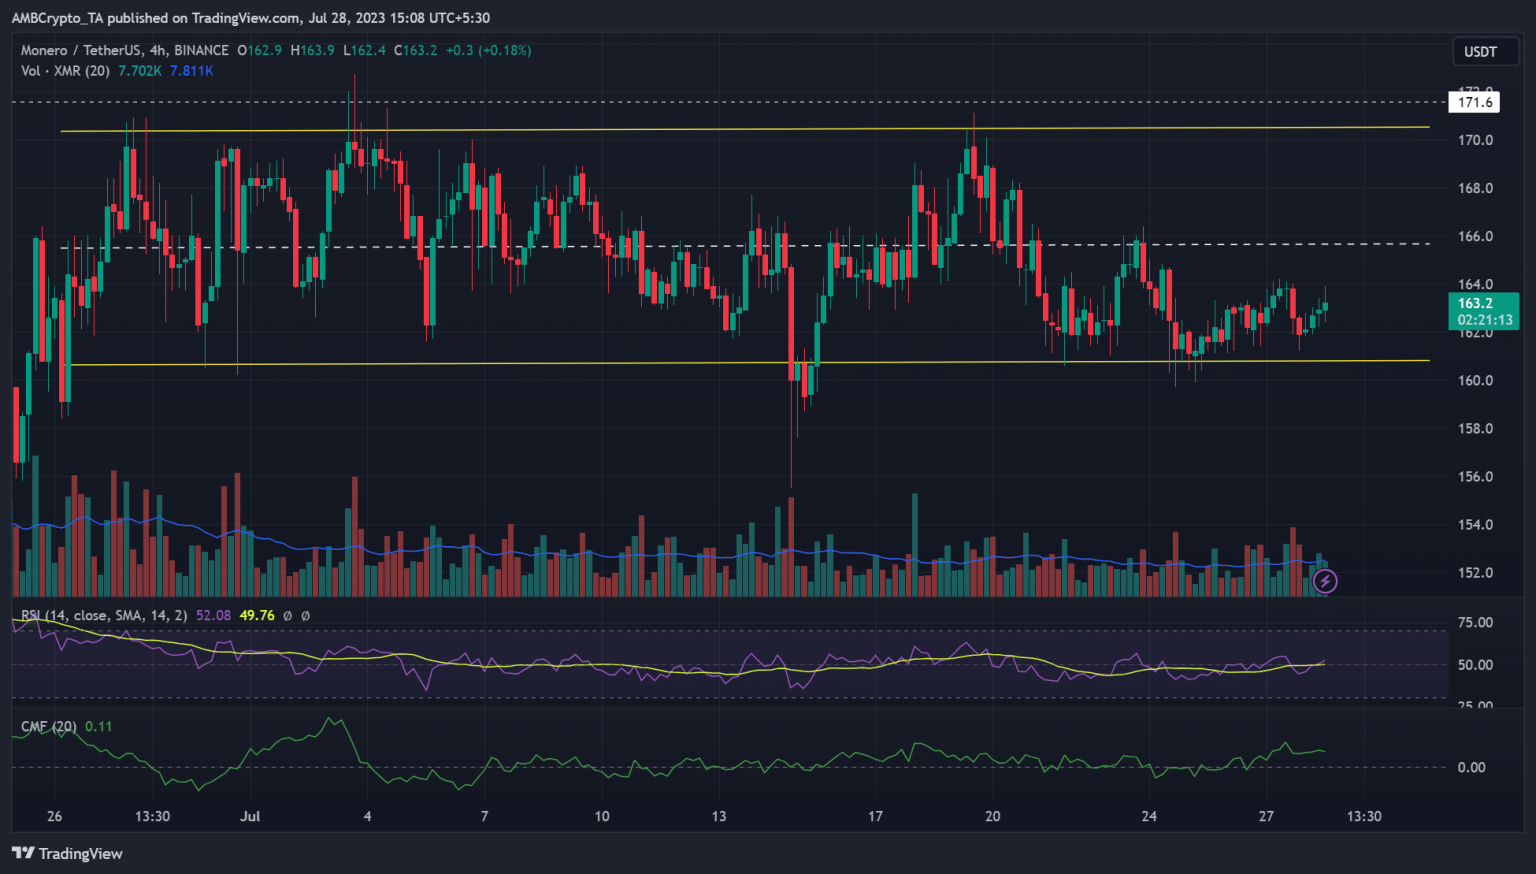Viewport: 1536px width, 874px height.
Task: Click the 171.6 price alert label
Action: 1472,101
